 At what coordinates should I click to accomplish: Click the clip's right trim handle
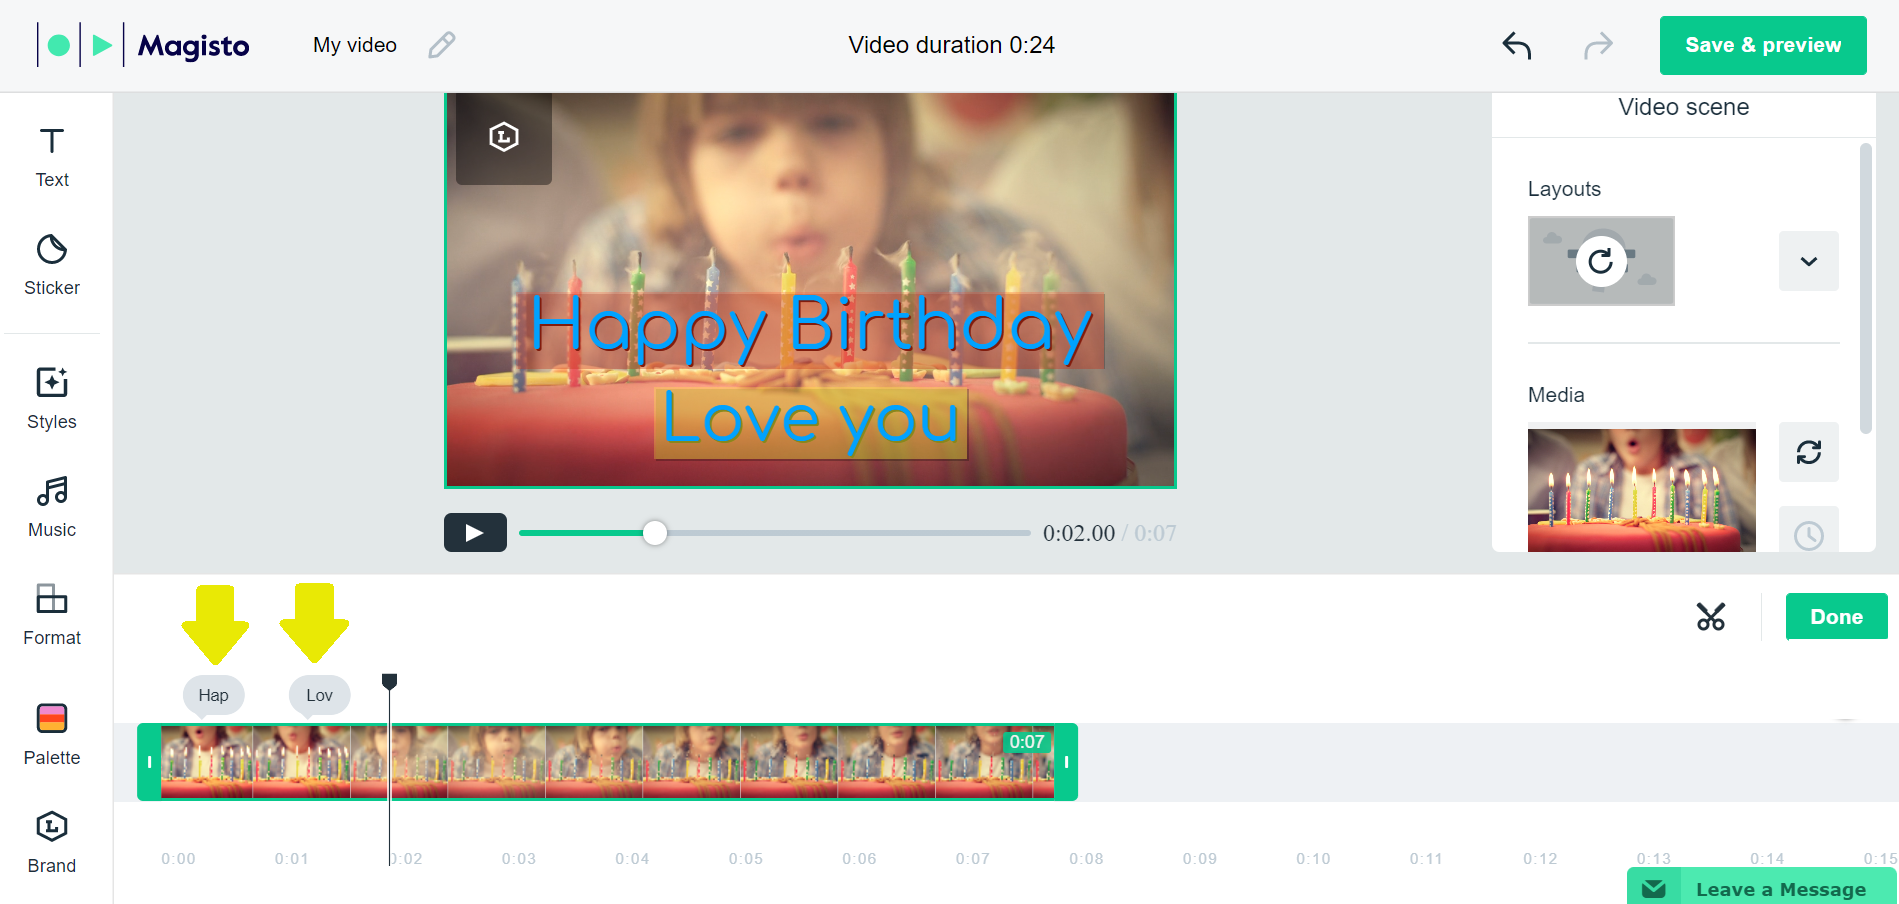point(1066,762)
